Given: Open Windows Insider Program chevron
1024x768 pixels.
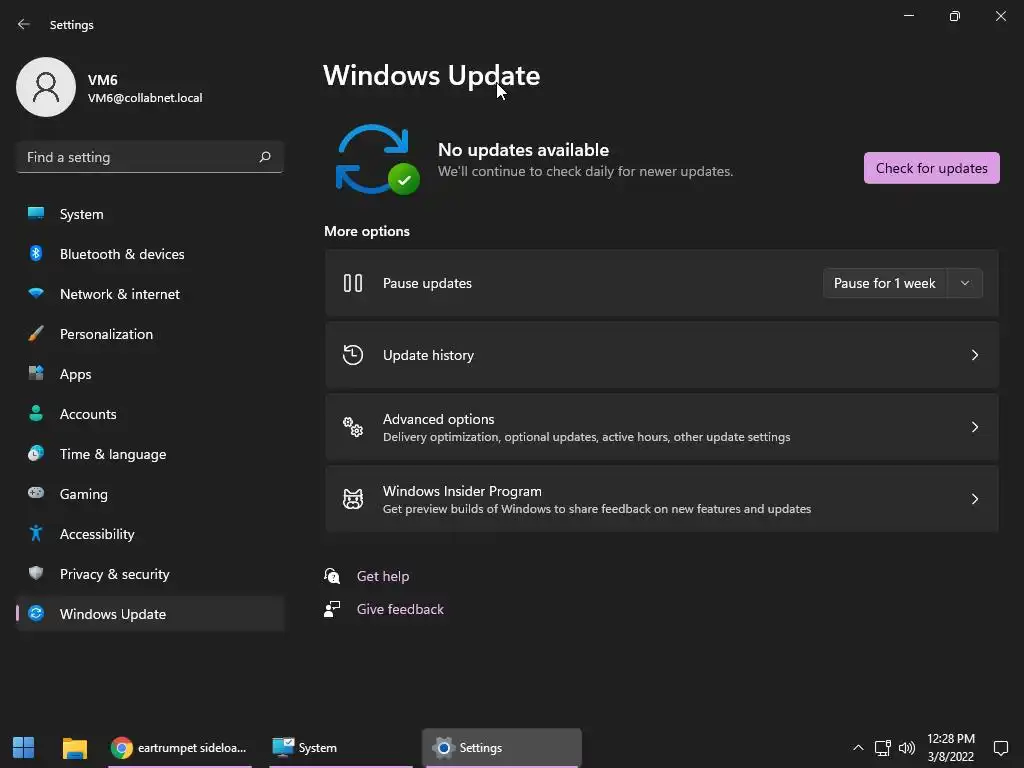Looking at the screenshot, I should [x=974, y=499].
